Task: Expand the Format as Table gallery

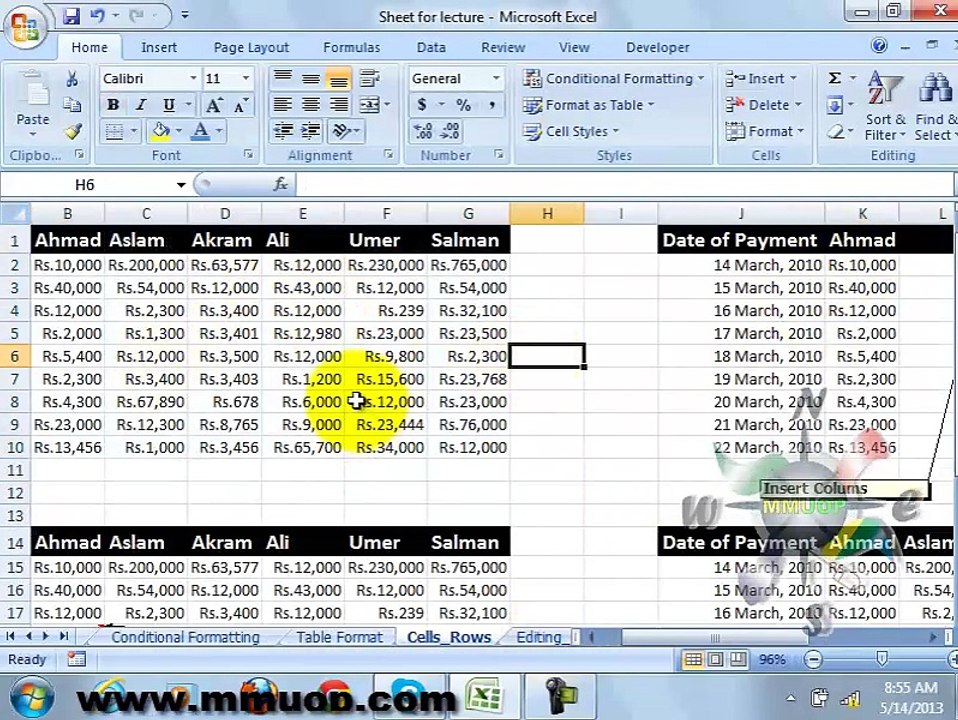Action: coord(588,105)
